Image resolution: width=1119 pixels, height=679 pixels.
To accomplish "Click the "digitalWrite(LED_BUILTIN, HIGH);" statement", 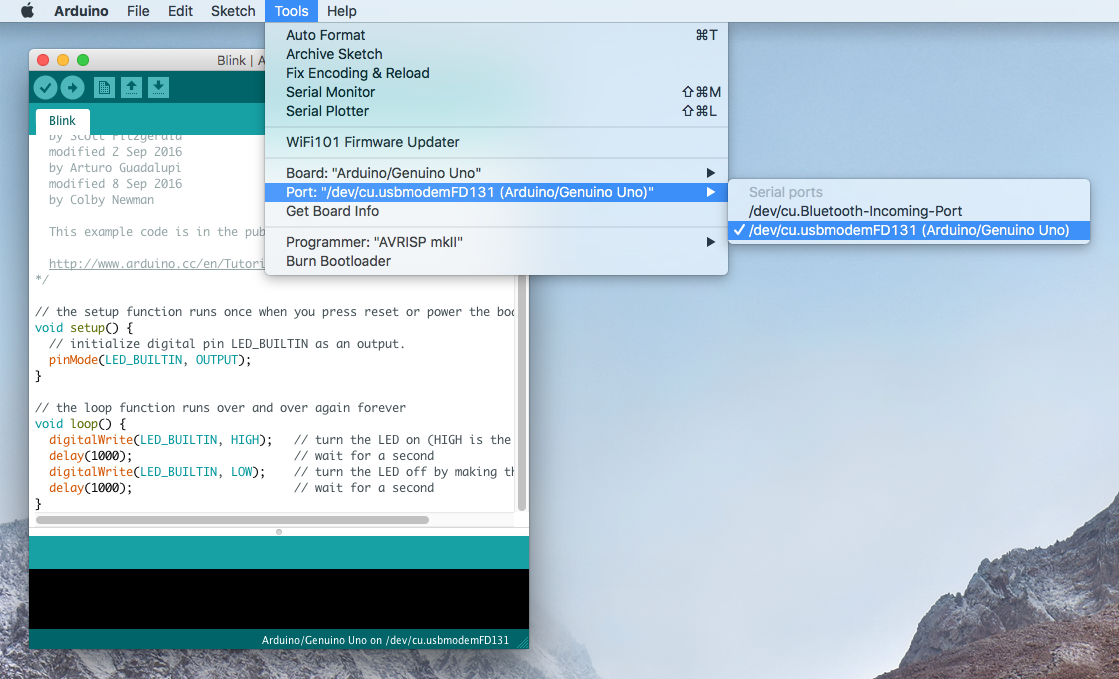I will (x=161, y=440).
